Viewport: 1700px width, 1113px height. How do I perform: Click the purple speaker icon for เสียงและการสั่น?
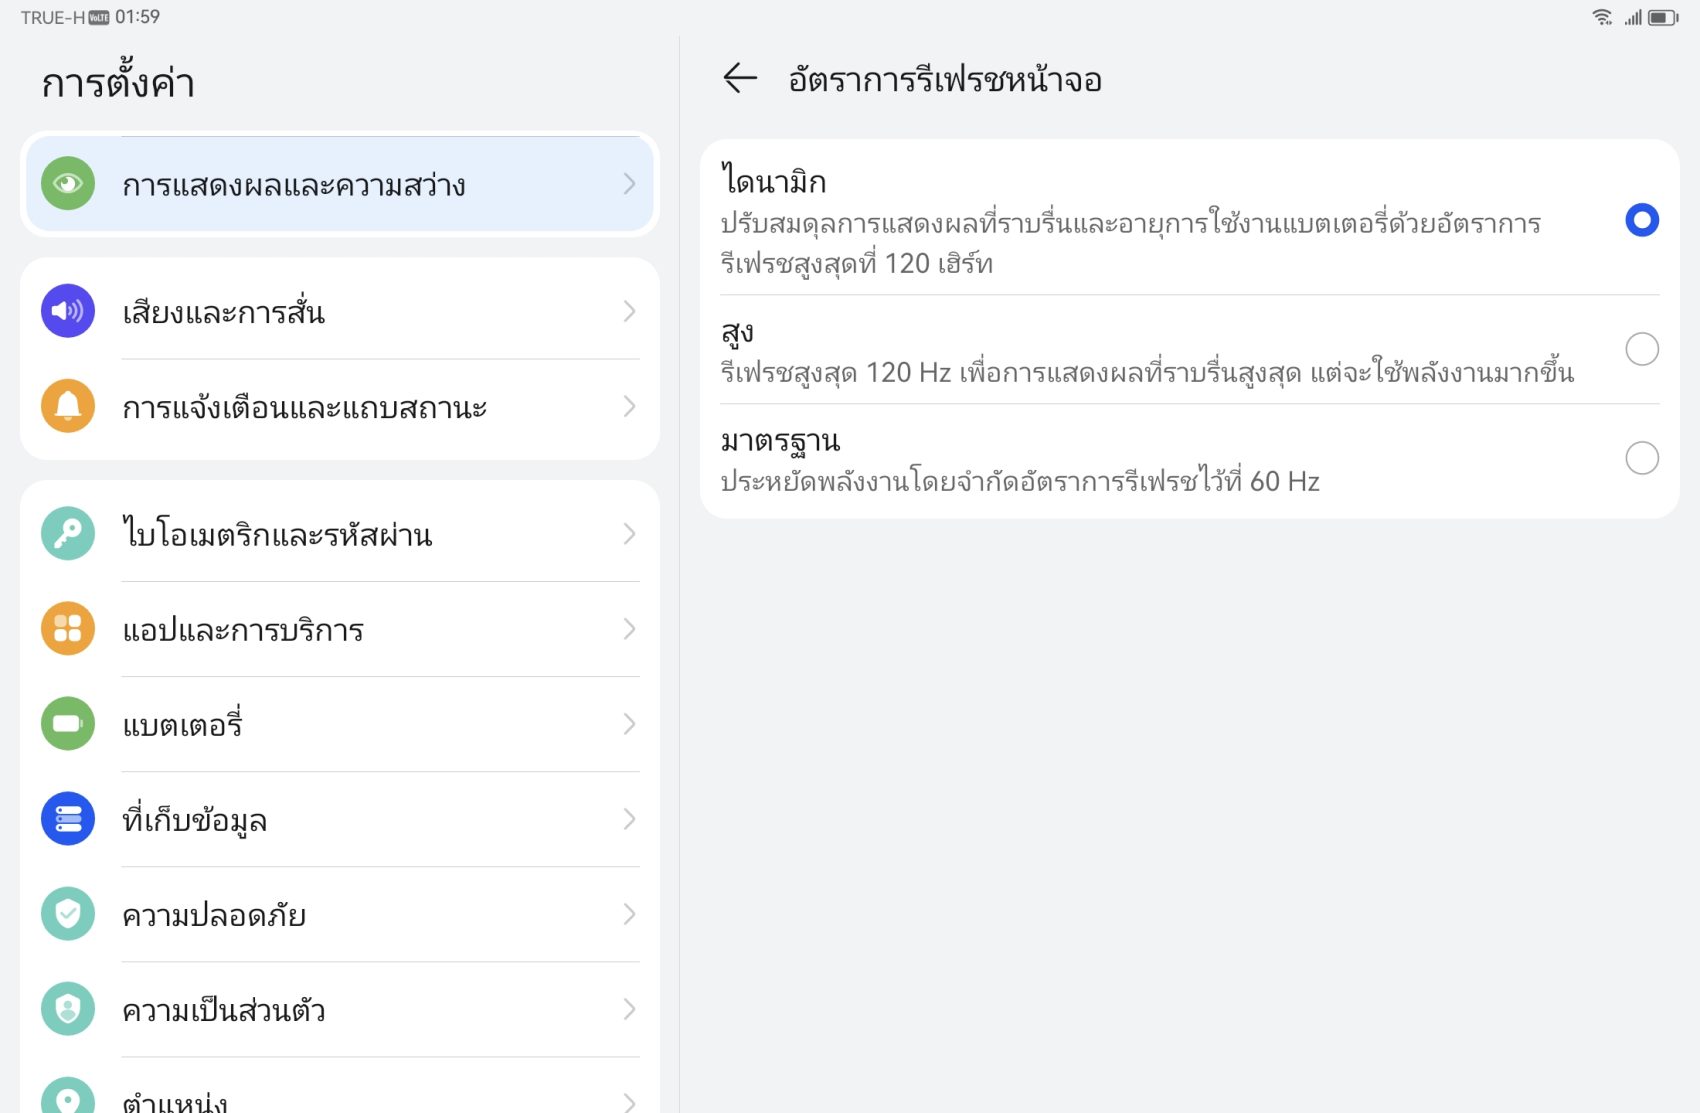[x=68, y=311]
